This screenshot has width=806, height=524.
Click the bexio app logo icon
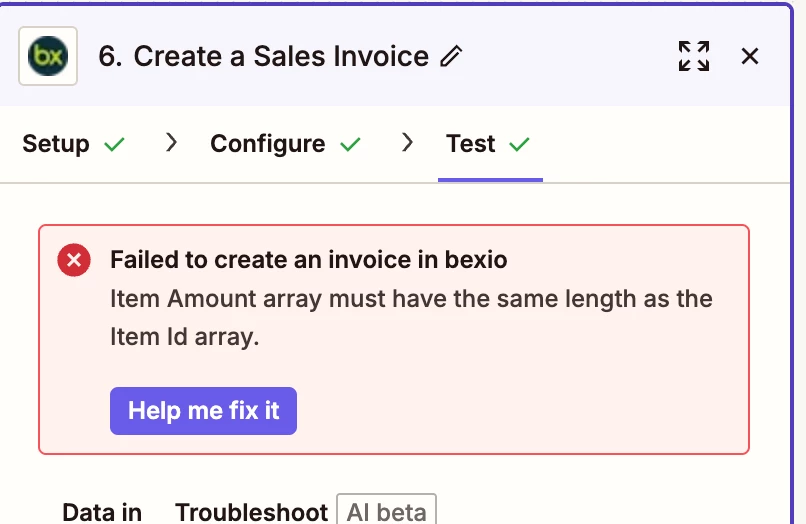48,56
